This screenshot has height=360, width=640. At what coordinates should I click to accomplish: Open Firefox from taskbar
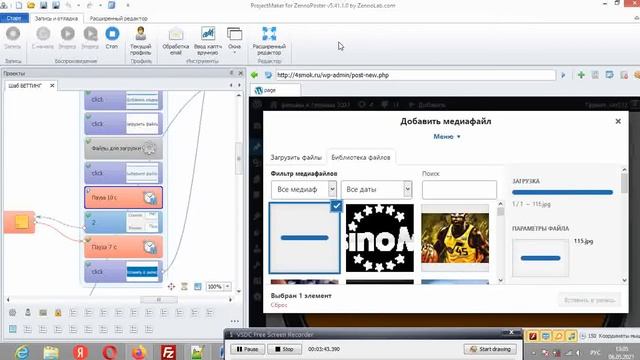tap(139, 352)
